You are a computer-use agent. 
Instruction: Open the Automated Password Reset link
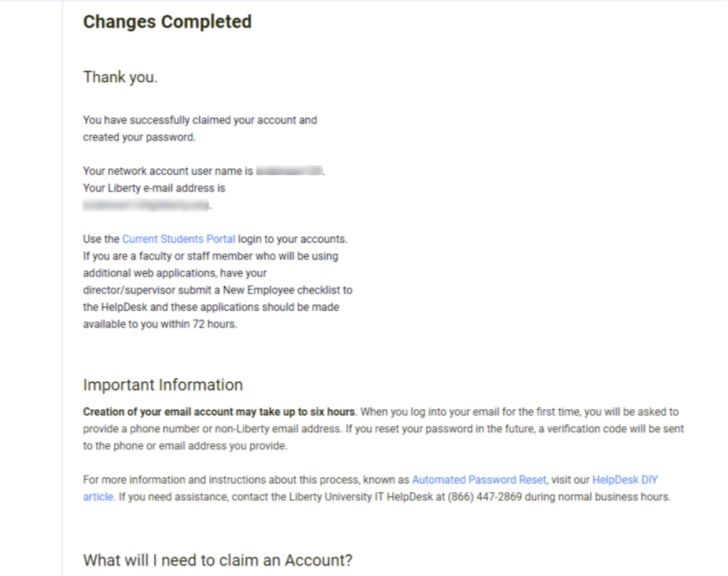tap(478, 480)
